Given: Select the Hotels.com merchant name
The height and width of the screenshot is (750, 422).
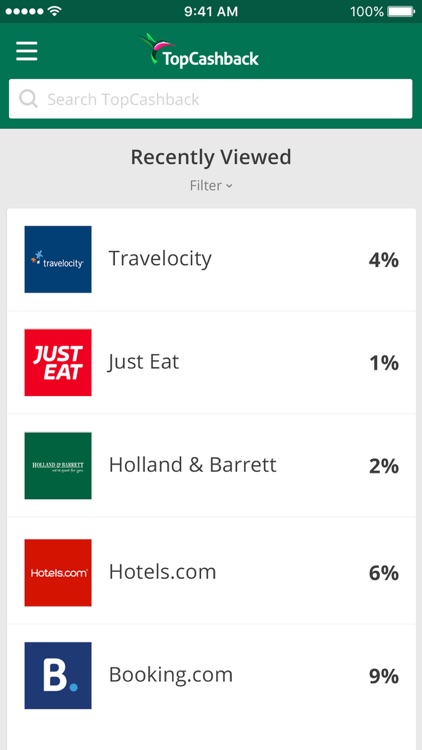Looking at the screenshot, I should 163,572.
